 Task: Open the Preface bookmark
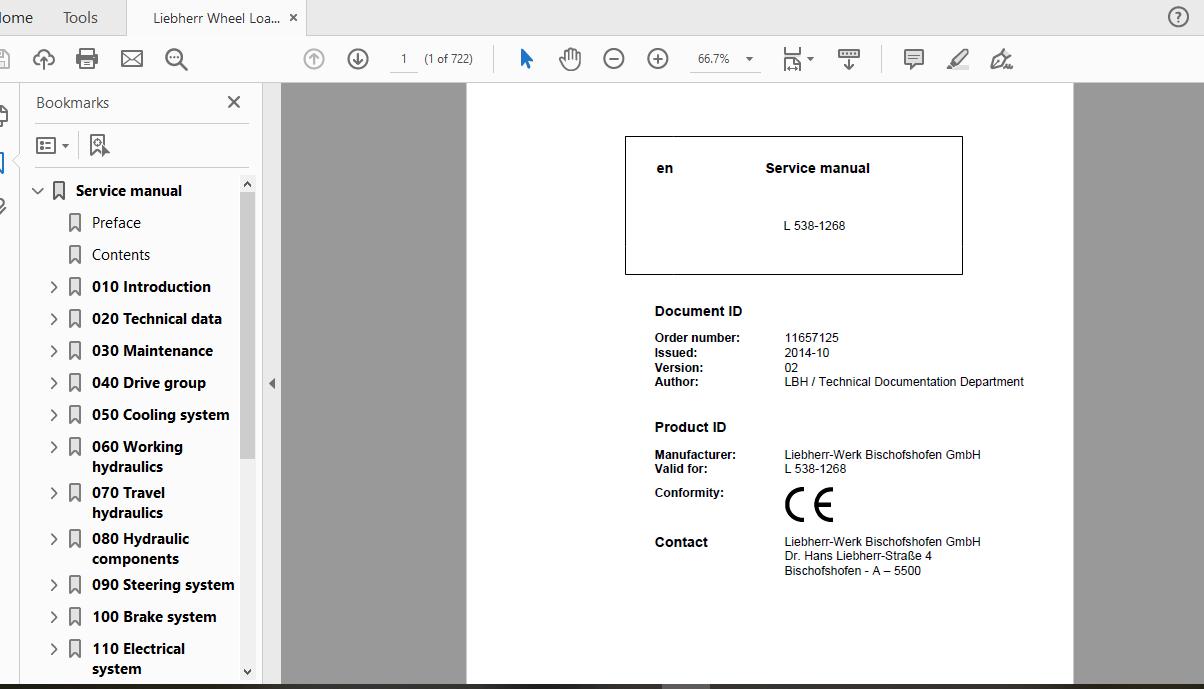point(116,222)
